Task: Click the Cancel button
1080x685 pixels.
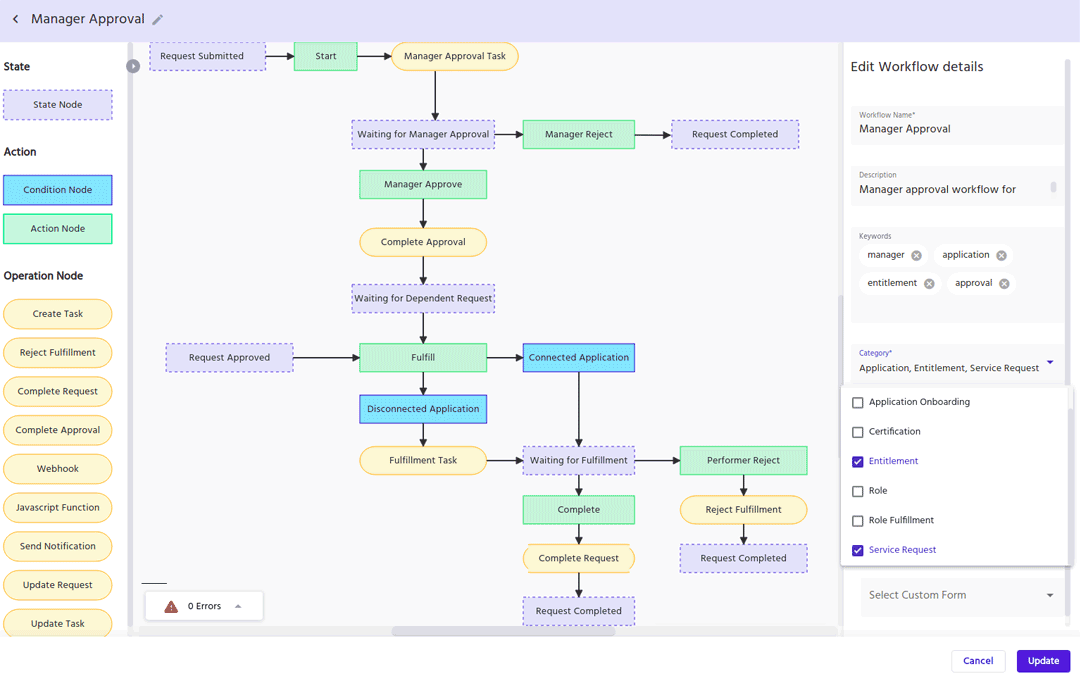Action: 977,661
